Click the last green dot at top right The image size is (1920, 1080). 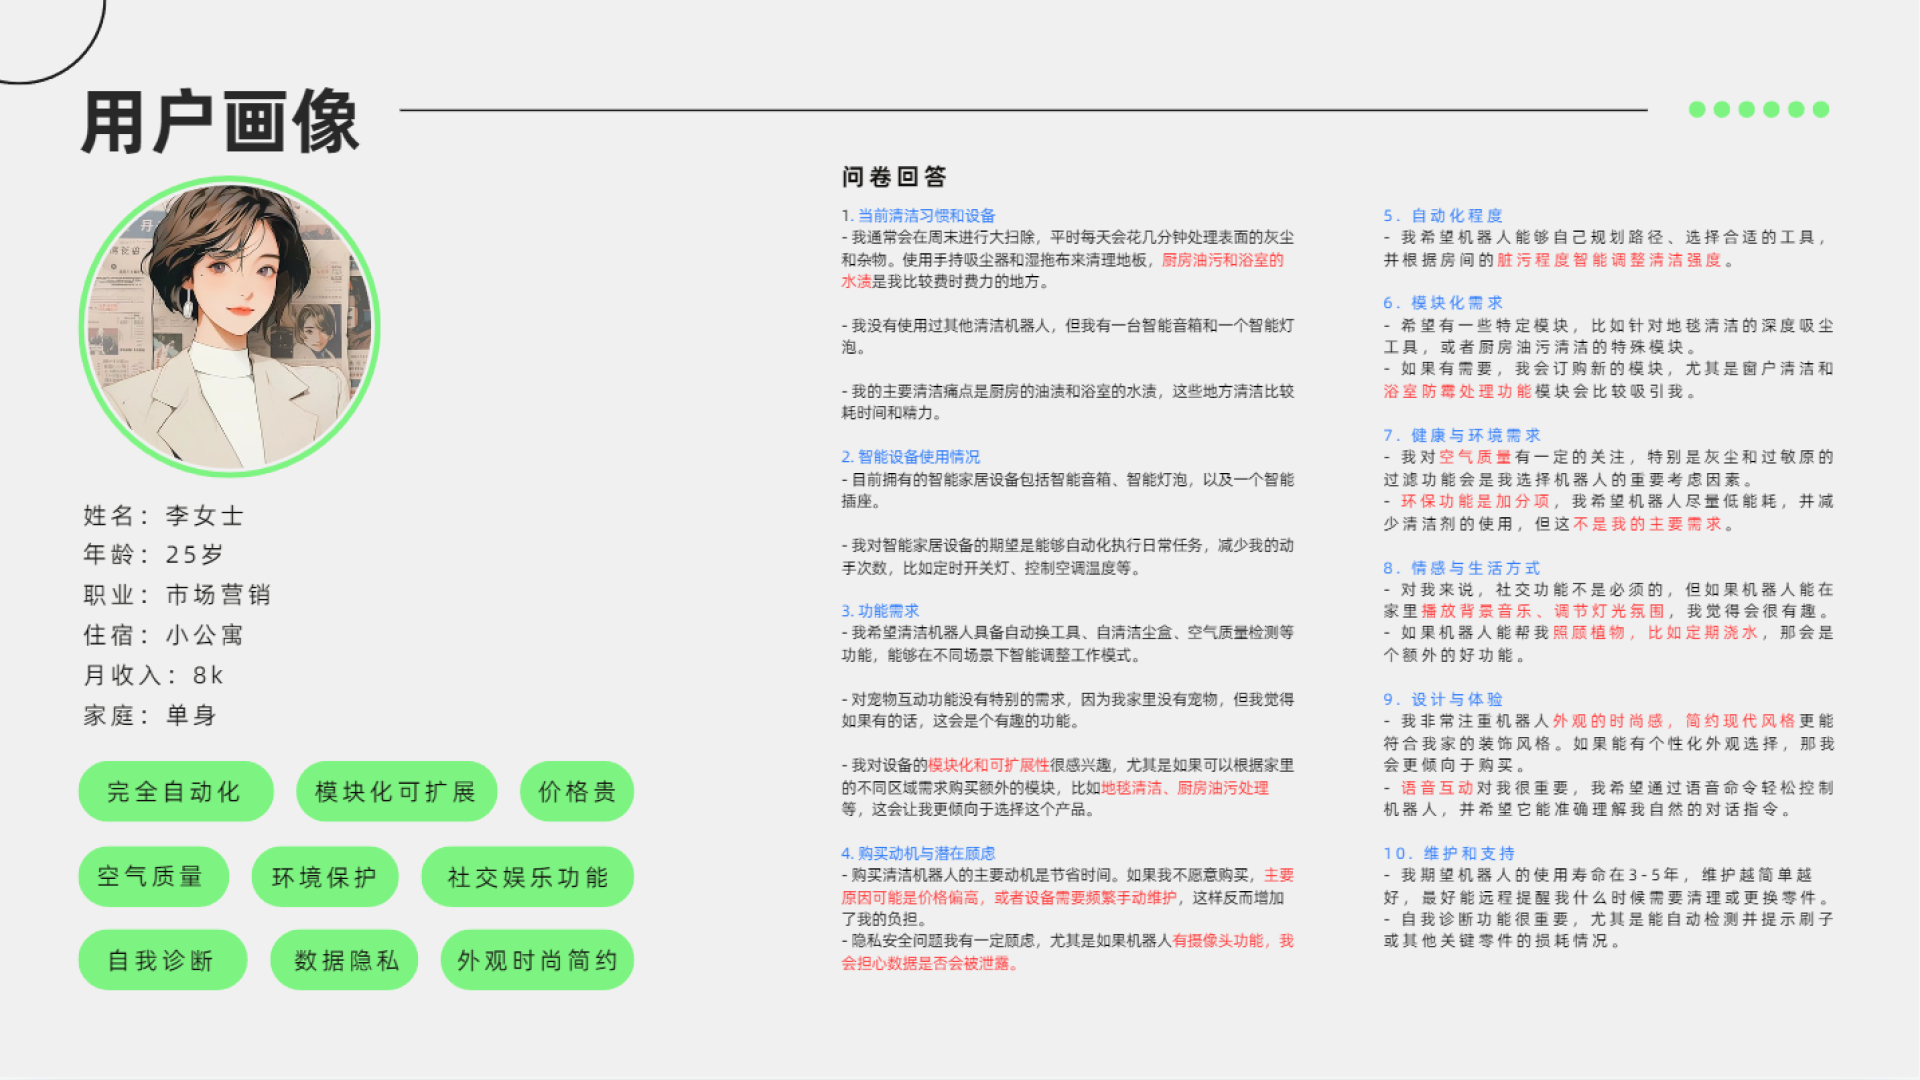pos(1821,109)
